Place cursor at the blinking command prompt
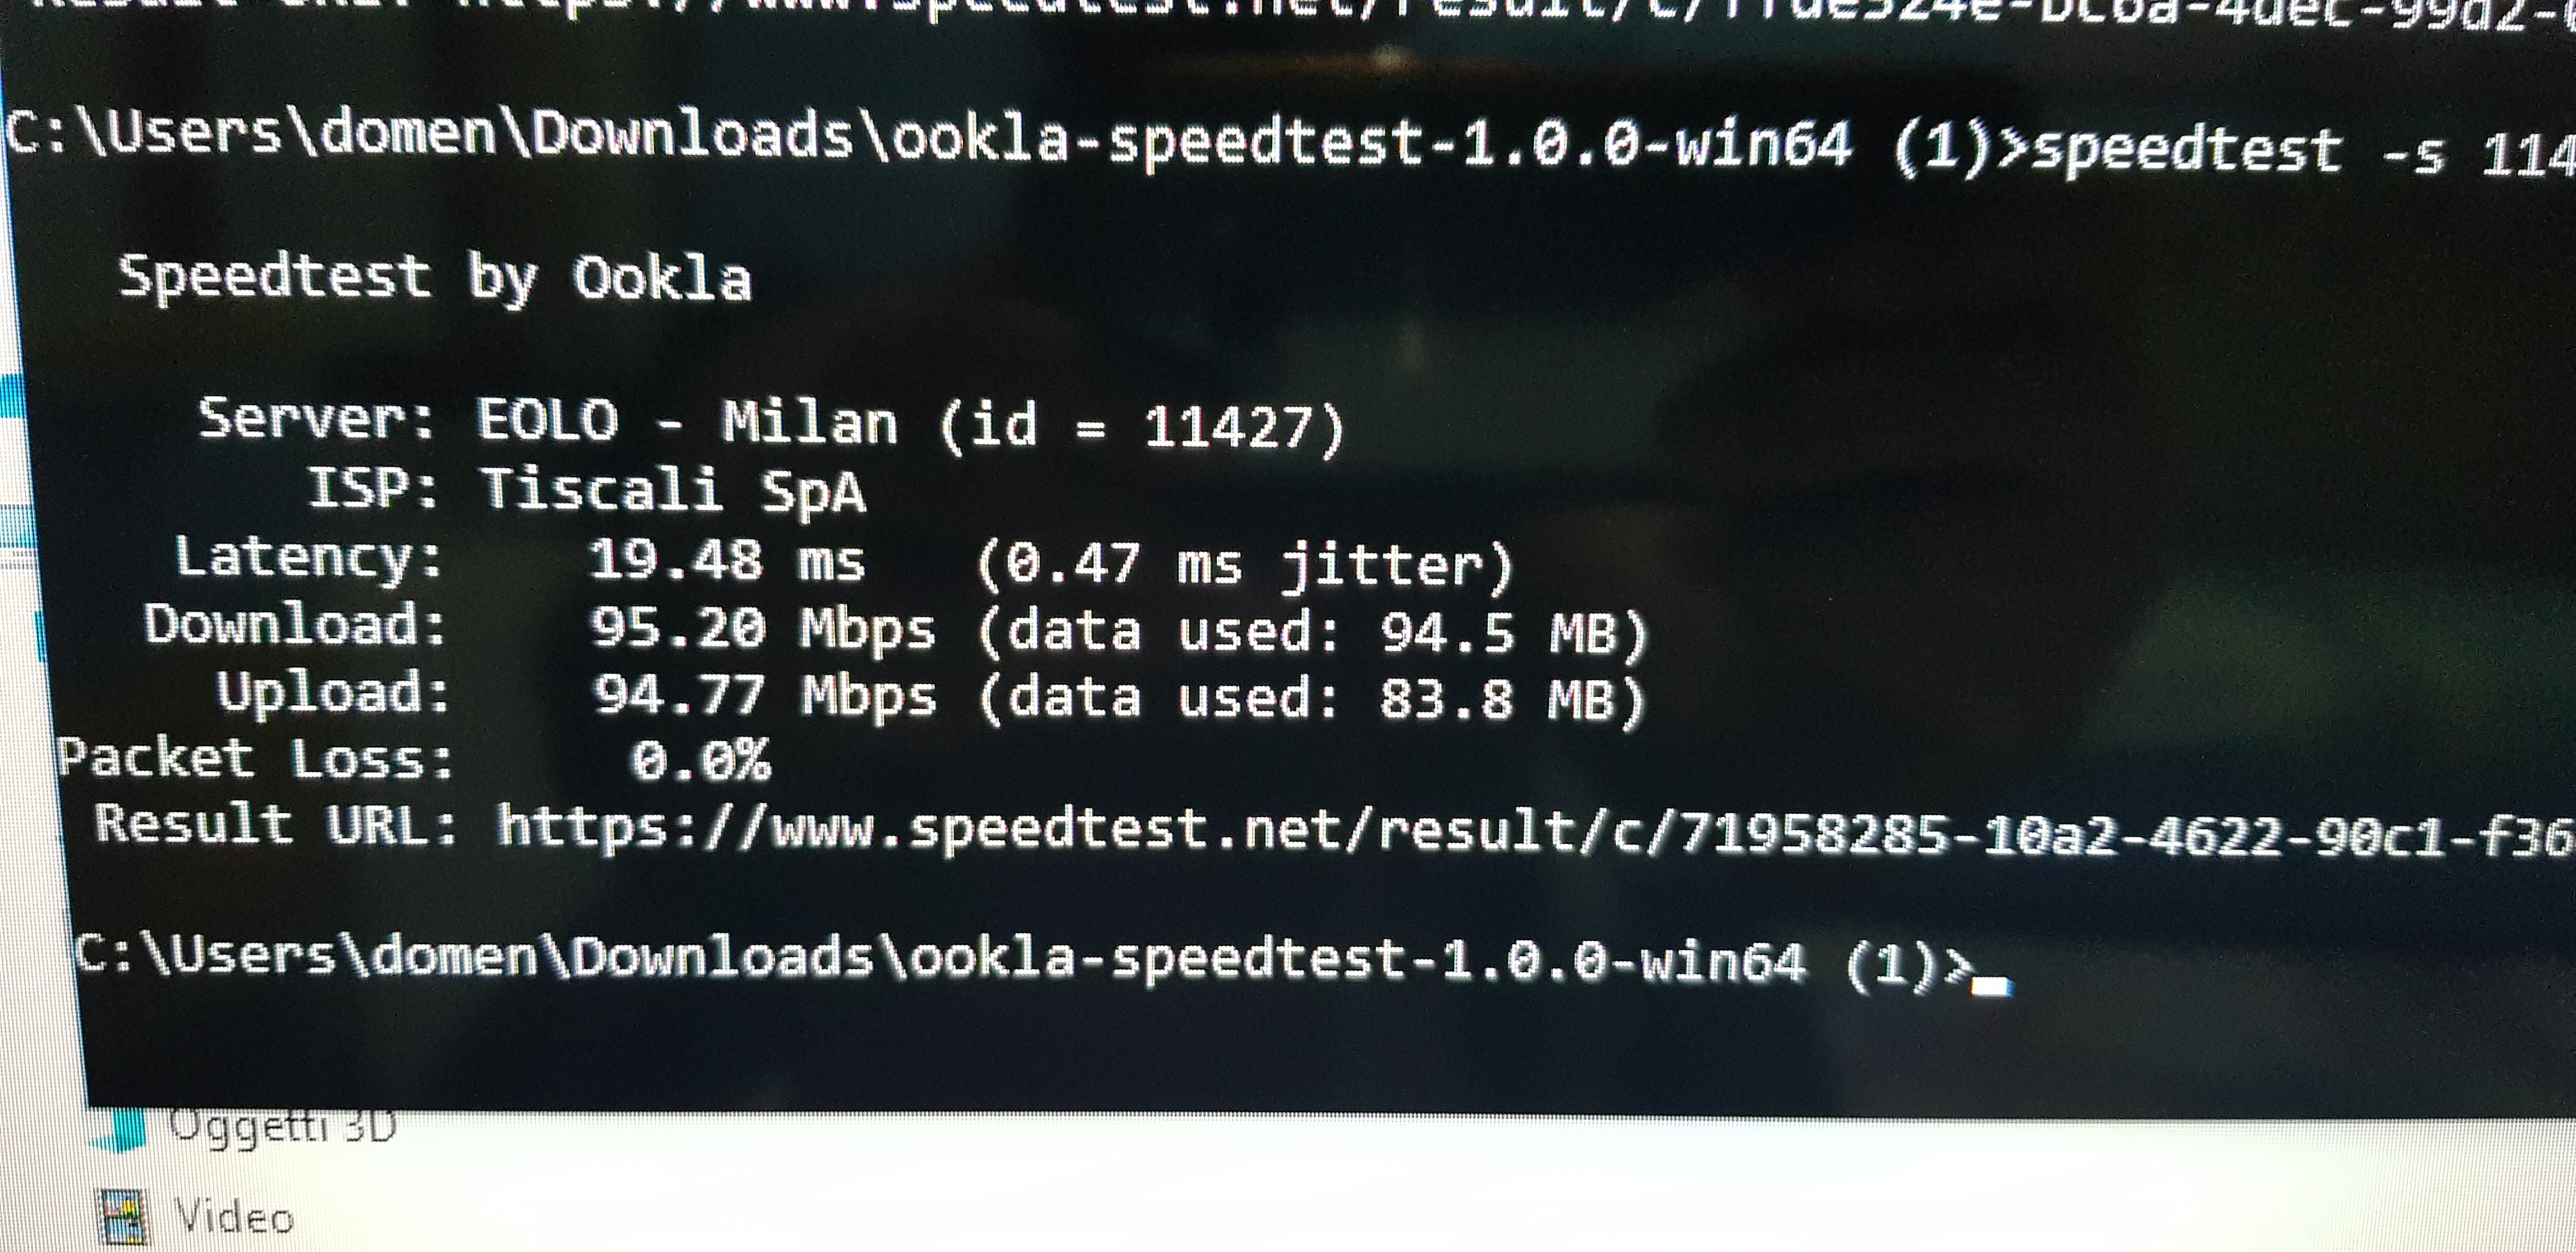Screen dimensions: 2576x1252 [1990, 986]
